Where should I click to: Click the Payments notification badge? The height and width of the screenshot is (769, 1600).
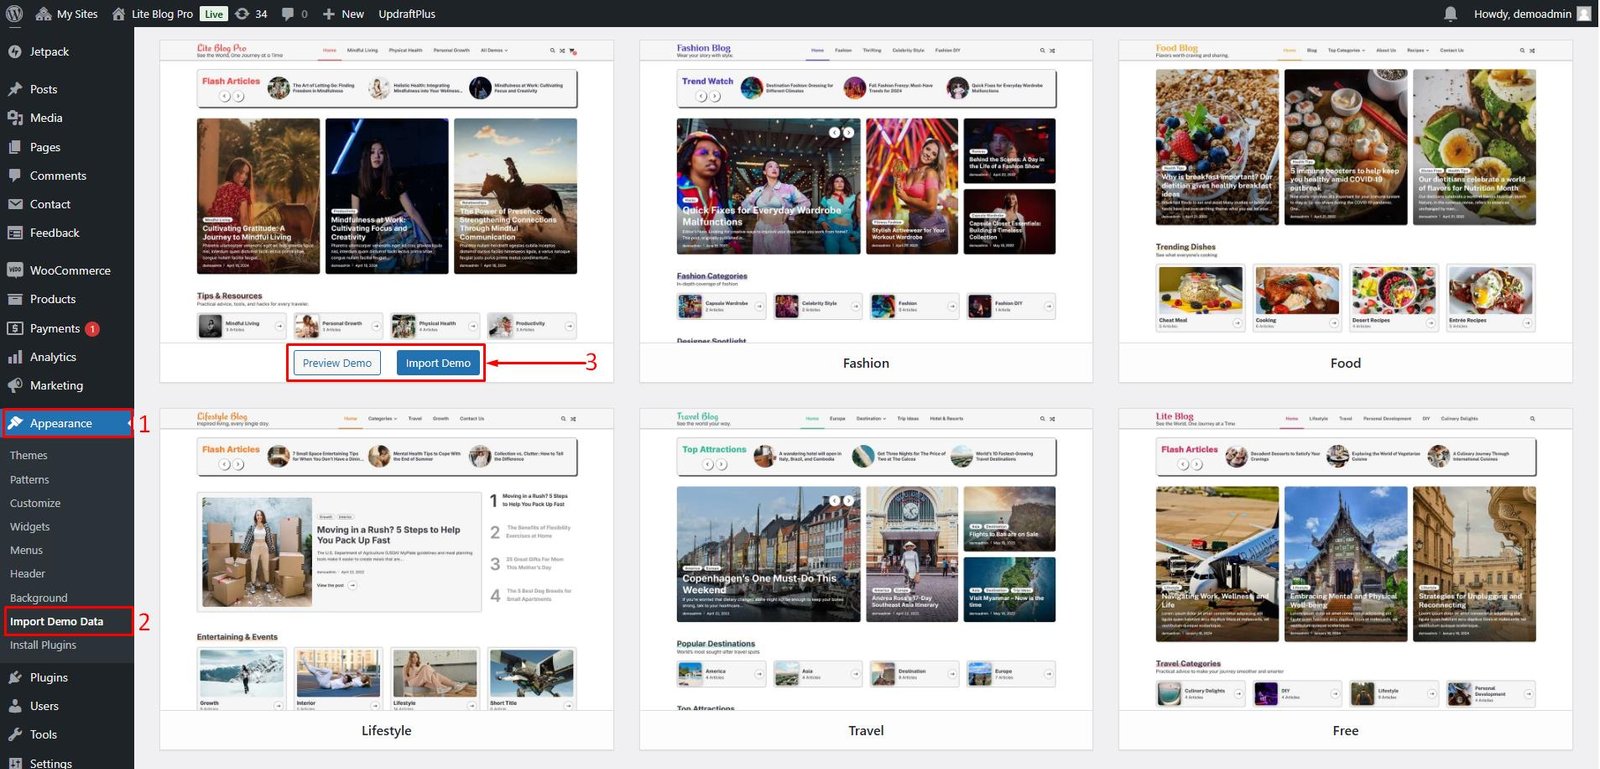pyautogui.click(x=92, y=329)
